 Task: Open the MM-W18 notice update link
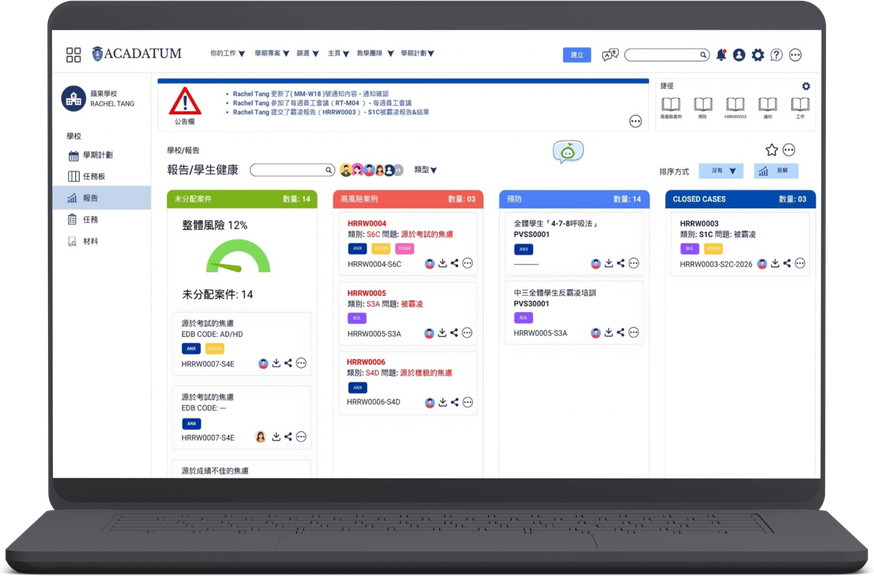point(311,94)
